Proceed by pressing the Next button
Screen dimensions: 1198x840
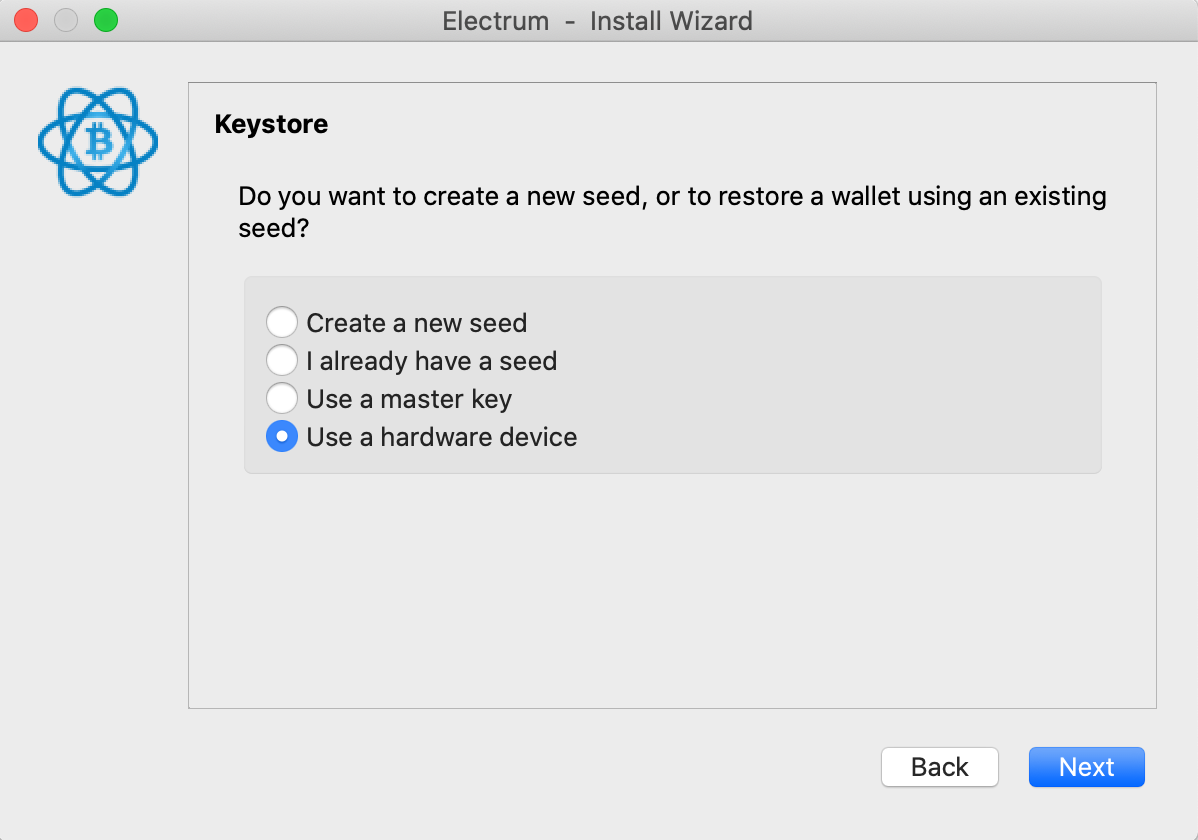click(1086, 767)
